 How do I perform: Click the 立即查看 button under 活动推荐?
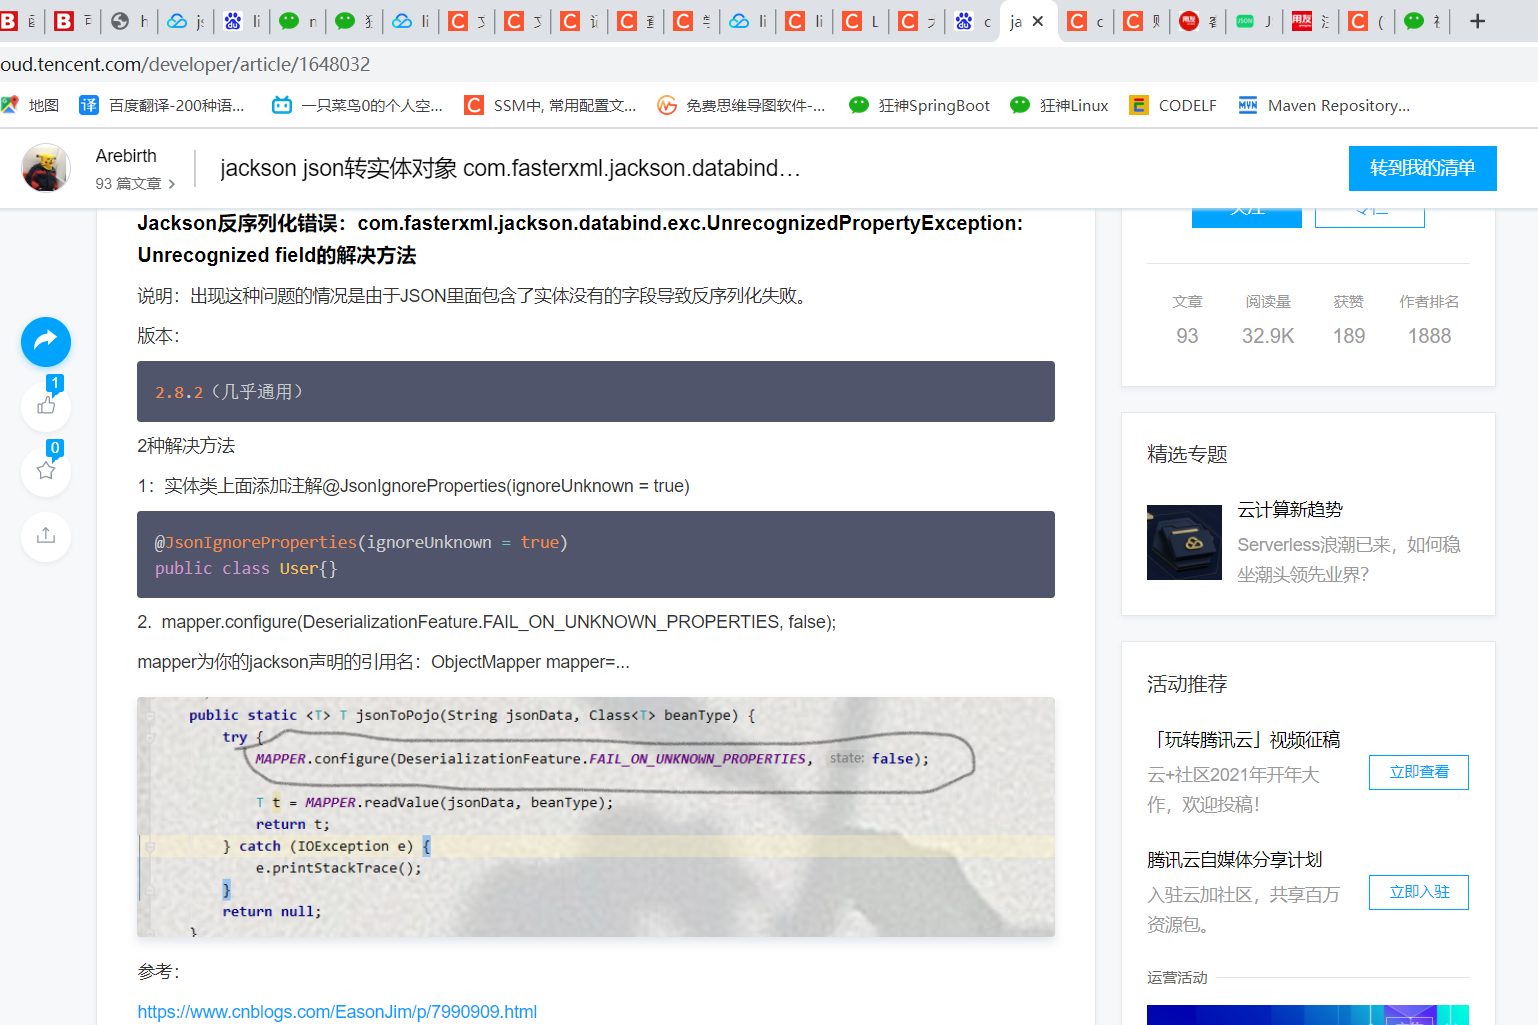click(x=1418, y=772)
